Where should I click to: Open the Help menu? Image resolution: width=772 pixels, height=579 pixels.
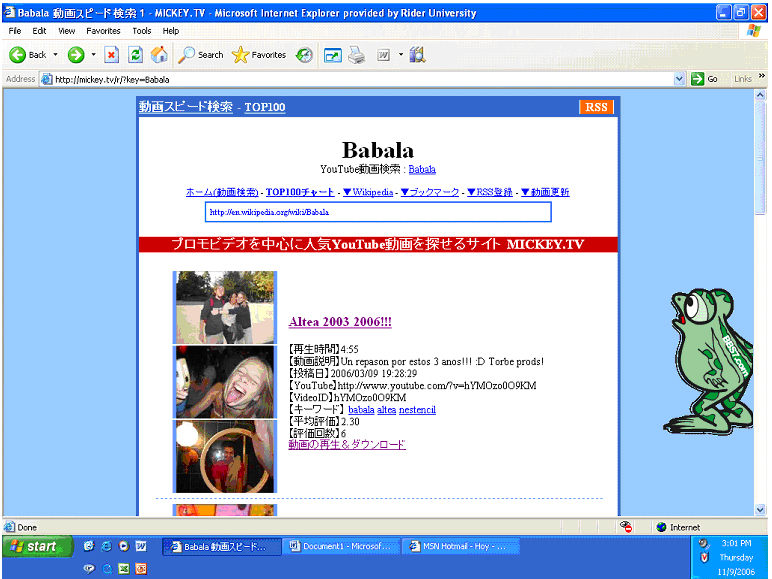click(x=171, y=31)
